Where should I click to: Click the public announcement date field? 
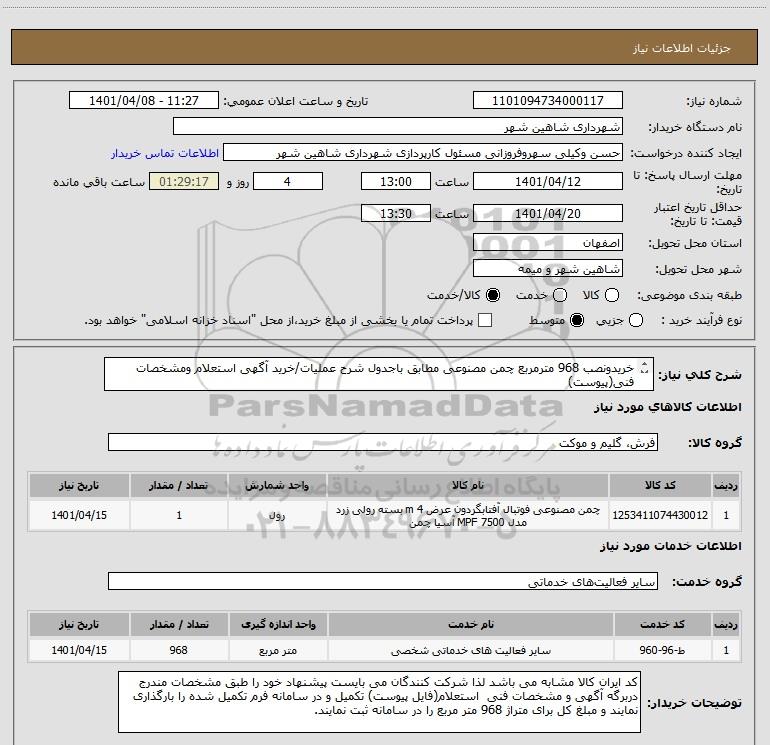(x=144, y=101)
